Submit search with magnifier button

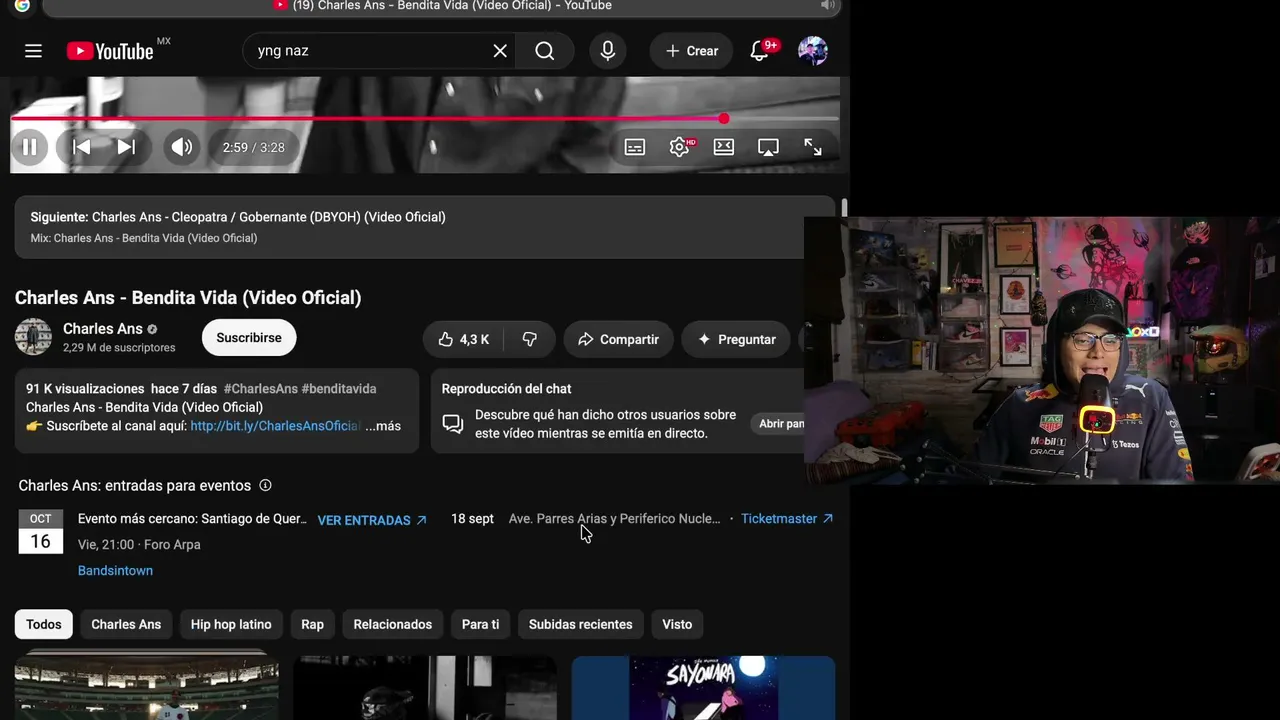click(x=544, y=51)
